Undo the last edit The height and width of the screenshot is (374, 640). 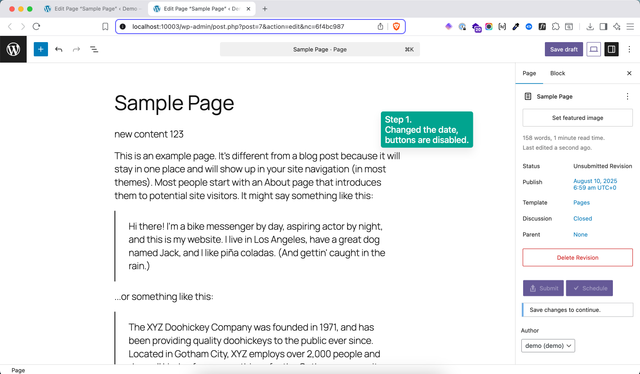(x=59, y=49)
